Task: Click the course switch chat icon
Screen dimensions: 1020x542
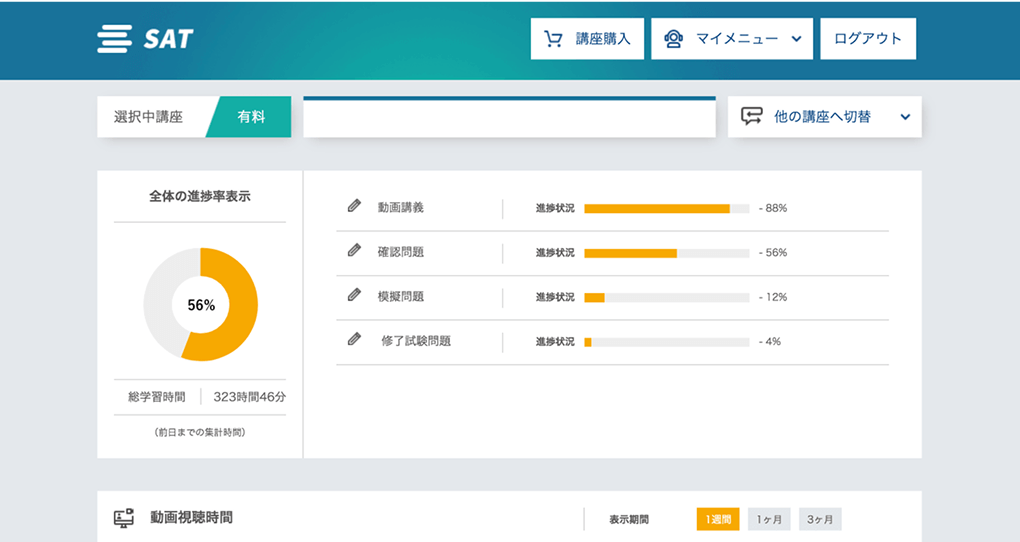Action: pos(751,117)
